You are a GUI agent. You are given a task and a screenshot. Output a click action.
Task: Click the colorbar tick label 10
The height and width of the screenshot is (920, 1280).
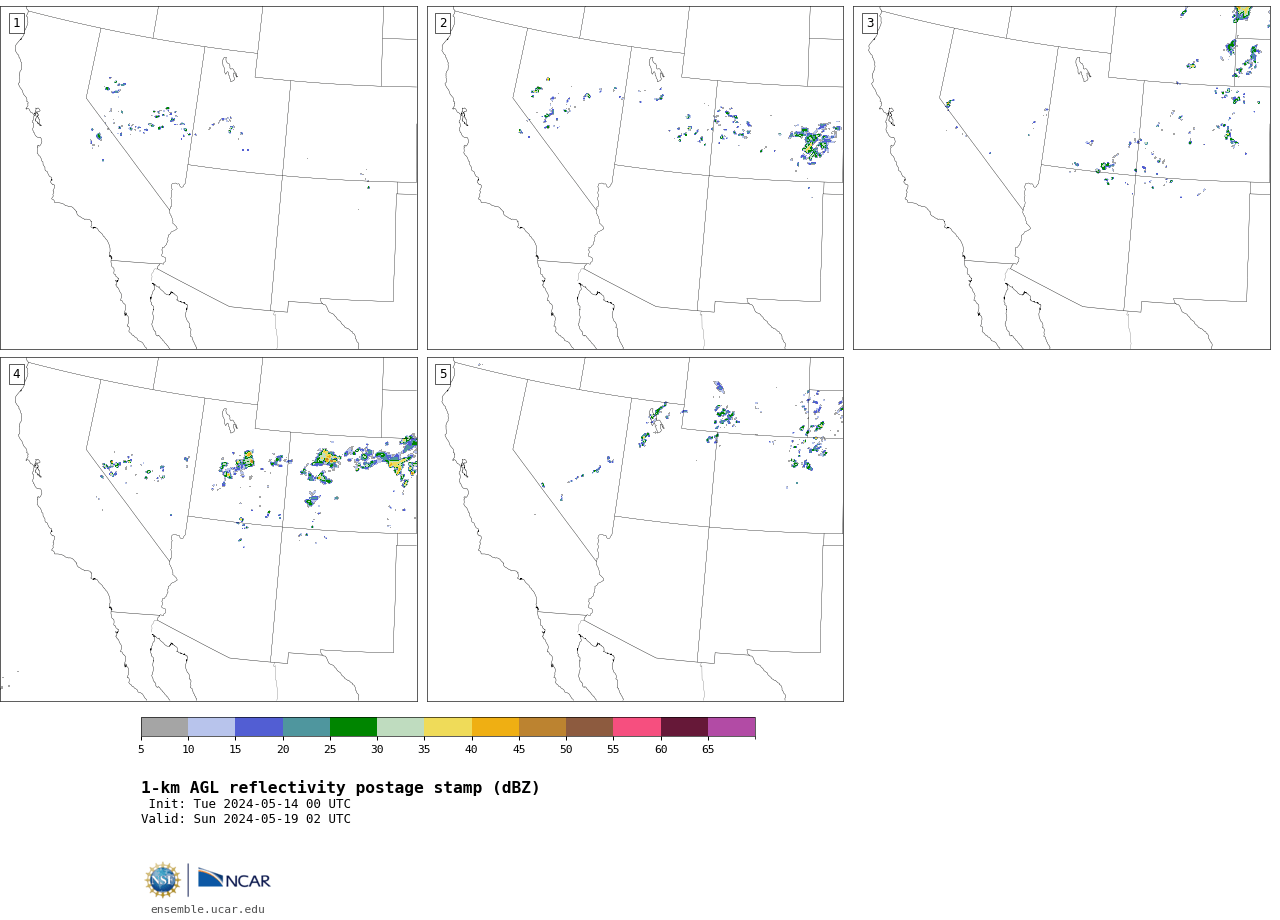188,749
